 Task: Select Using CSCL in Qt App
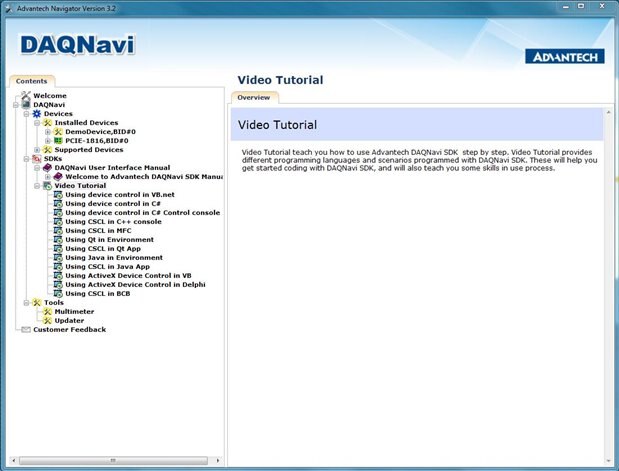[103, 249]
